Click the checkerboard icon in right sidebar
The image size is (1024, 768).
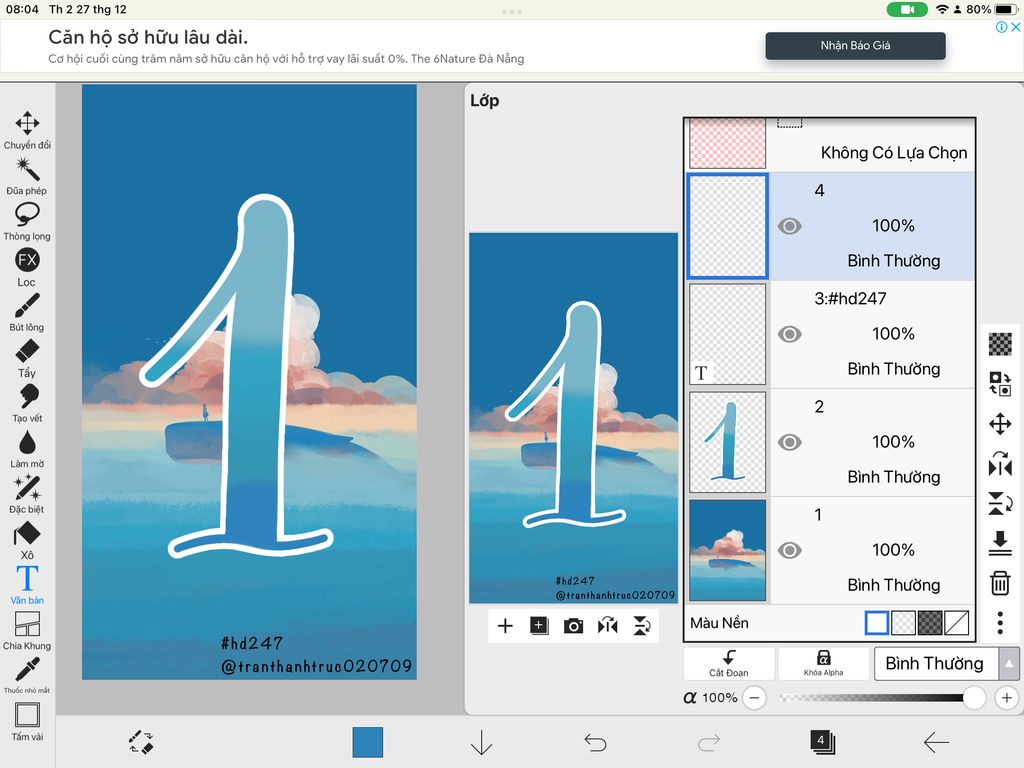pyautogui.click(x=1000, y=344)
